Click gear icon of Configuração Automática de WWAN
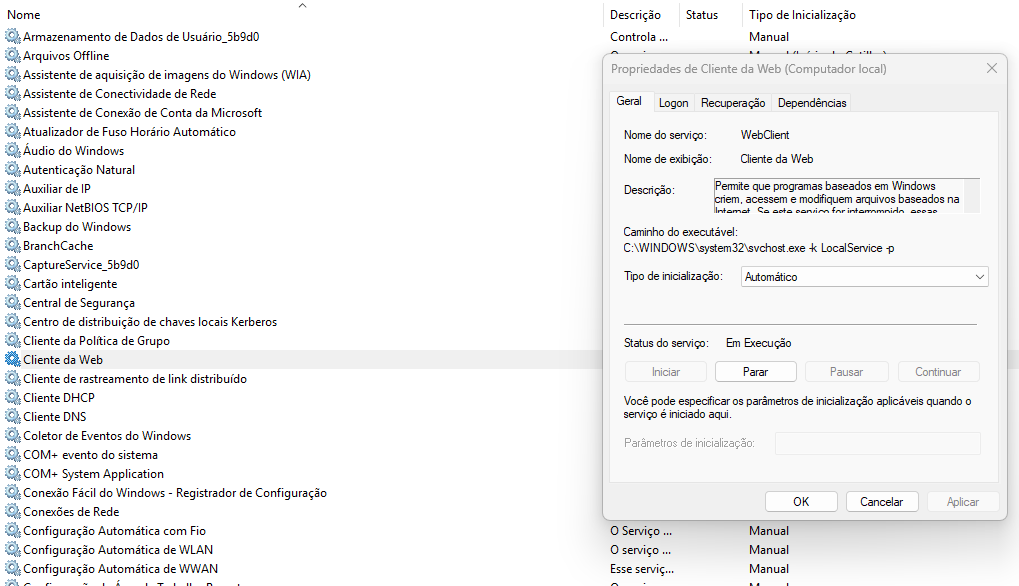The width and height of the screenshot is (1019, 586). point(12,568)
